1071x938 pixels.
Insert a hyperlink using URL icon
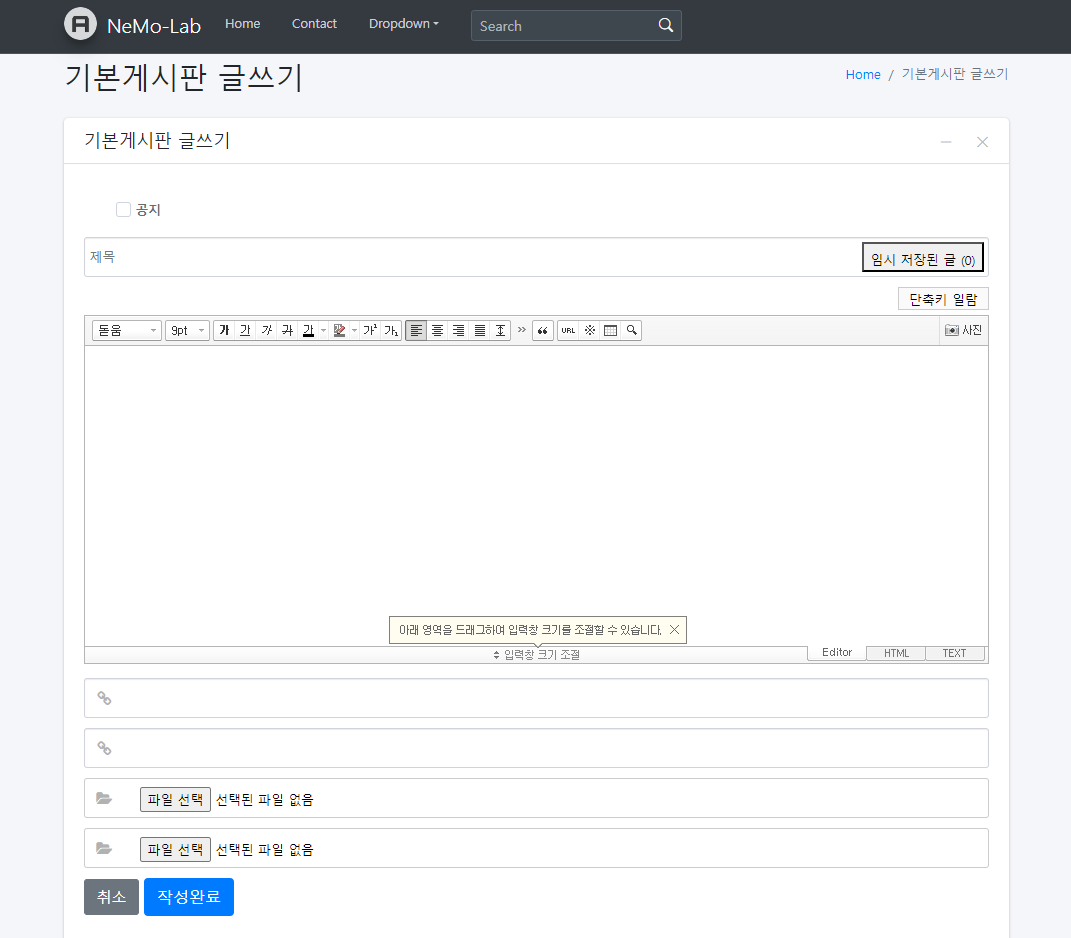pos(568,330)
